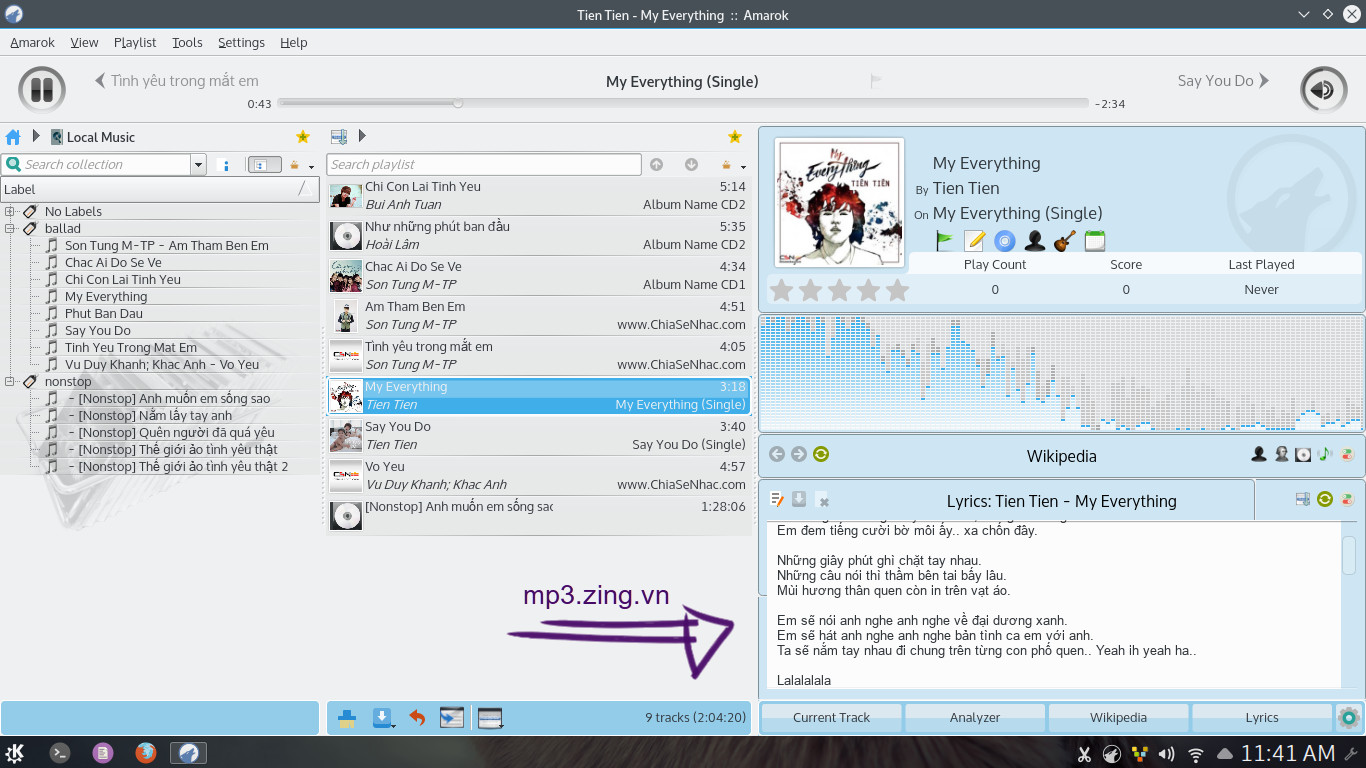Rate the track three stars
Viewport: 1366px width, 768px height.
(839, 290)
